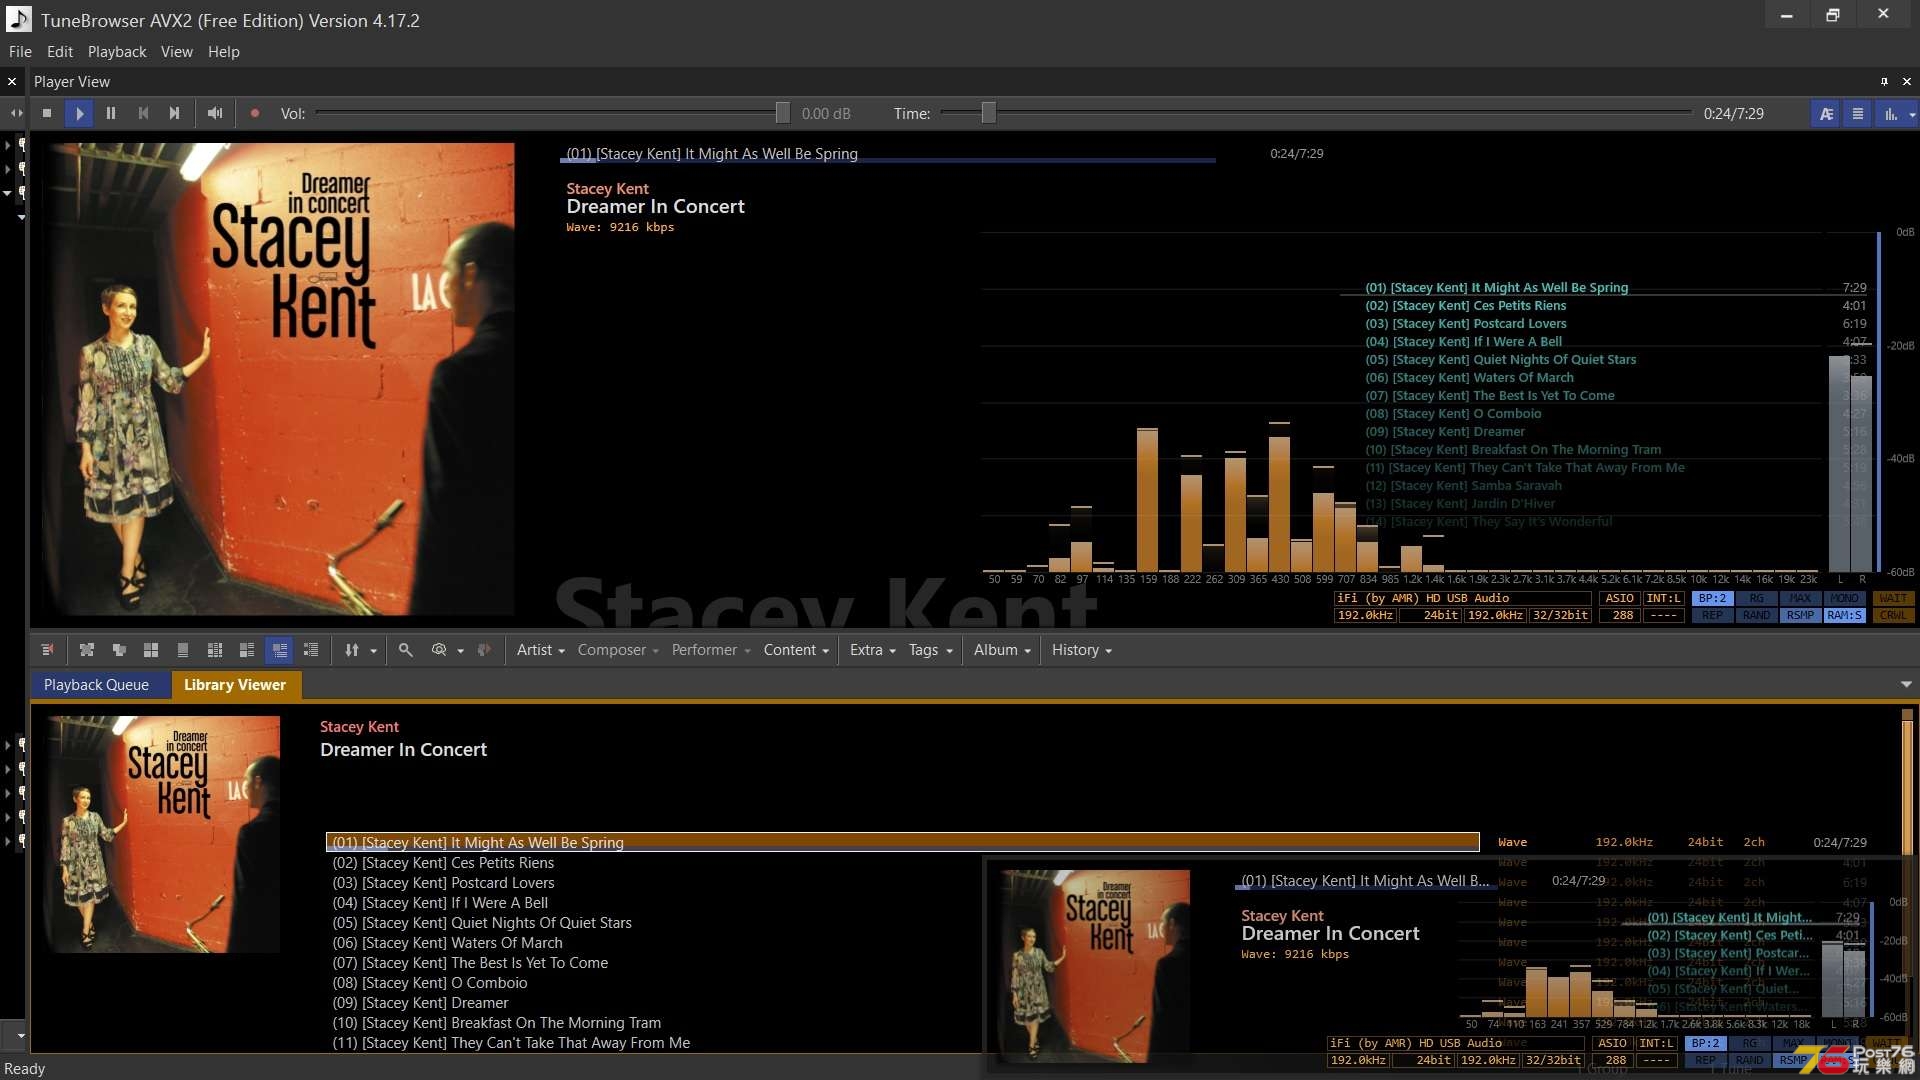Toggle the BP:2 status indicator
Screen dimensions: 1920x1080
point(1712,599)
